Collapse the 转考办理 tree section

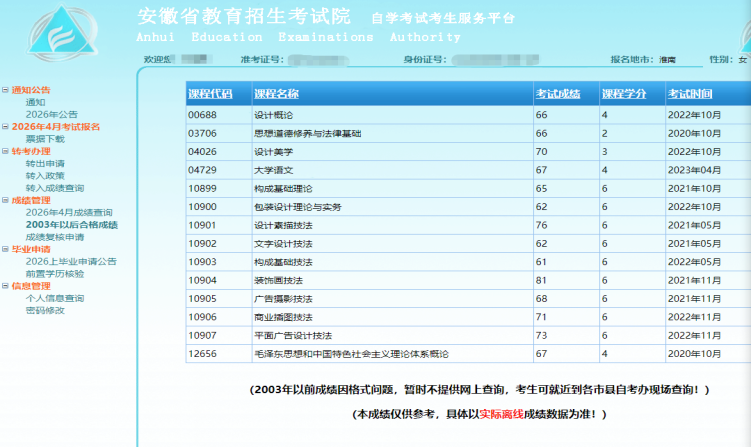pos(5,151)
